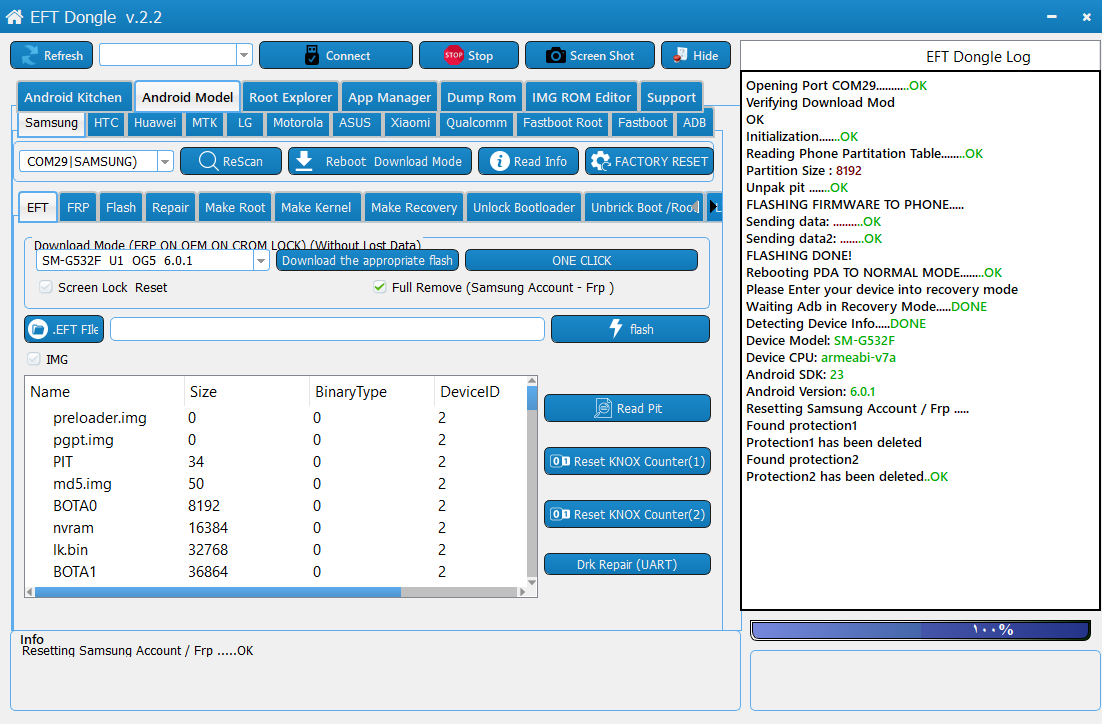Click the Reset KNOX Counter(1) binary icon
Viewport: 1102px width, 724px height.
coord(560,461)
